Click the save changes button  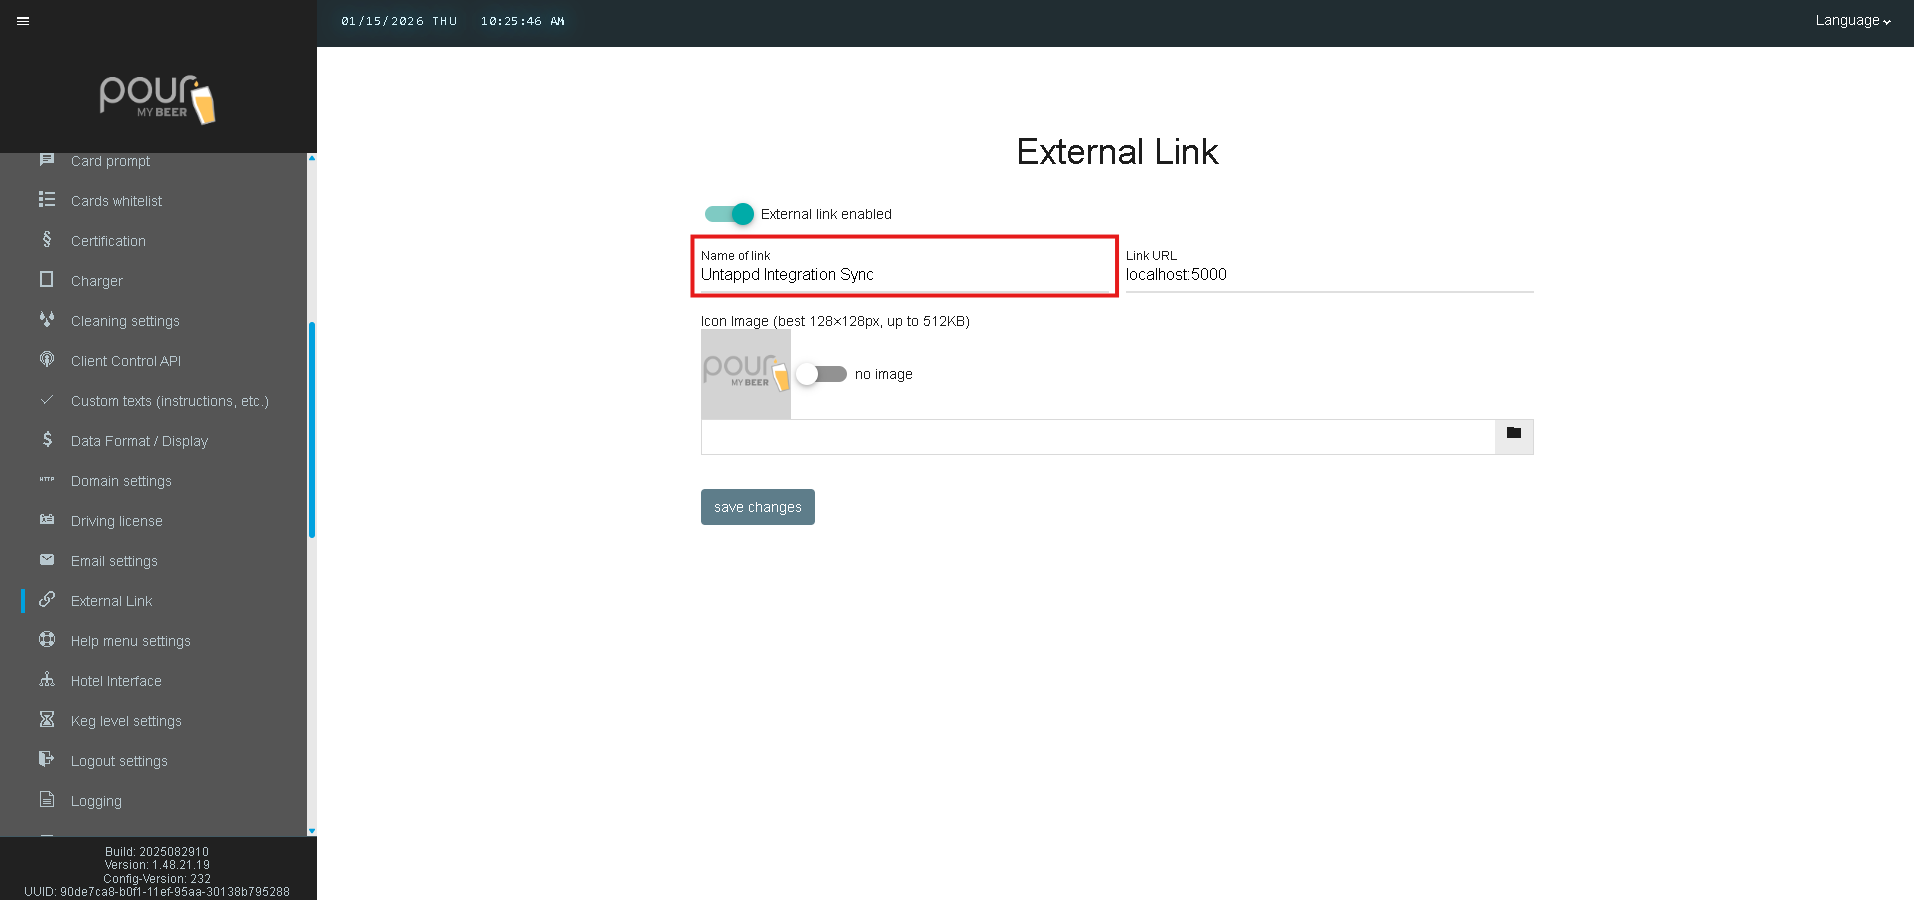(x=757, y=507)
